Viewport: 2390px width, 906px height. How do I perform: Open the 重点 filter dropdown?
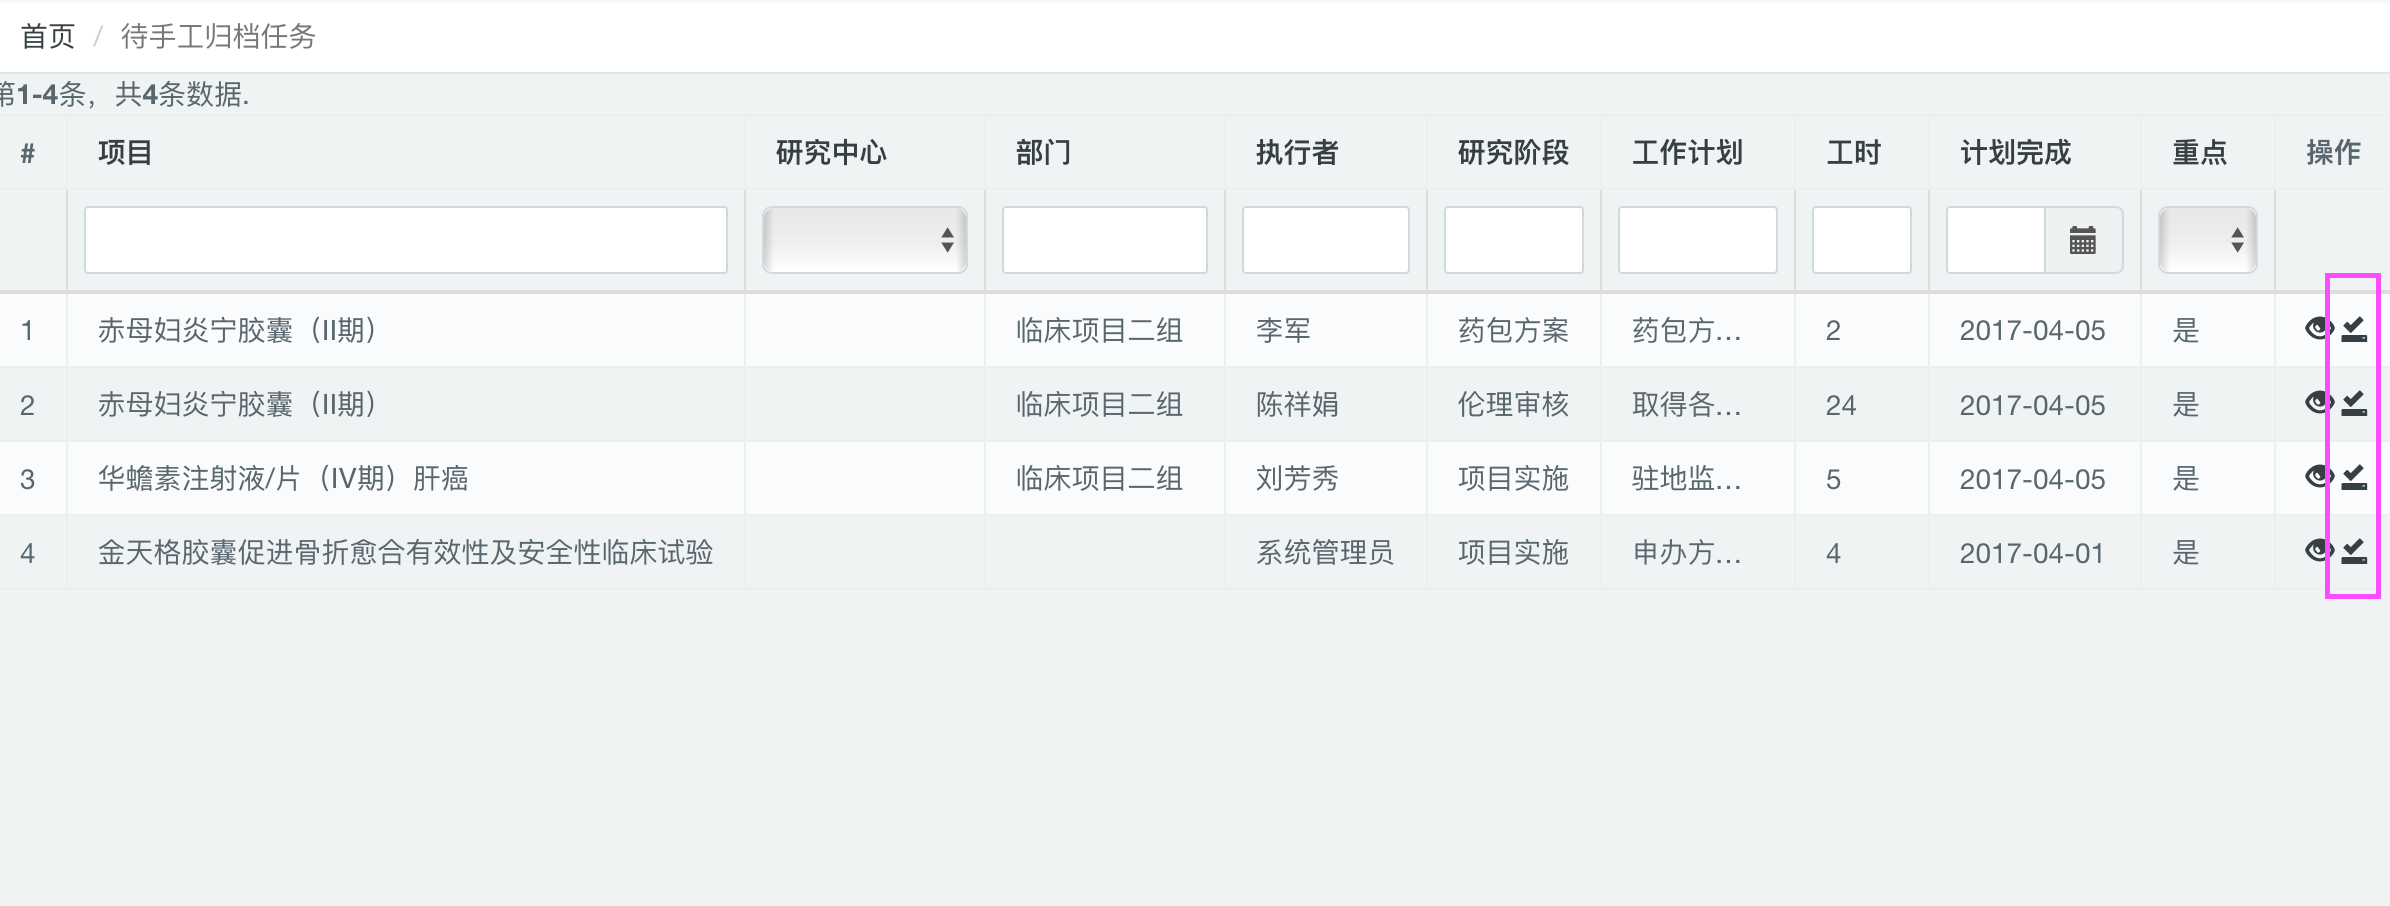pyautogui.click(x=2208, y=240)
